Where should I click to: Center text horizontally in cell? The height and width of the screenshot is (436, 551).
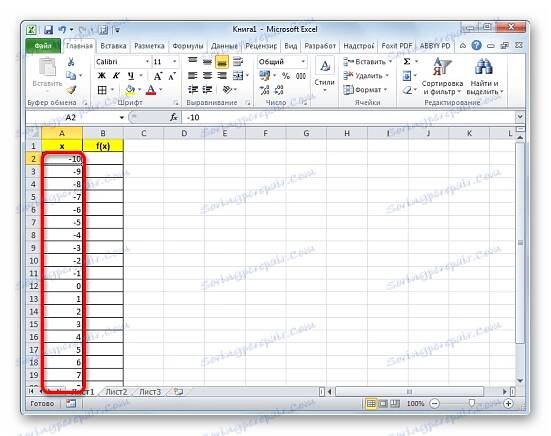207,76
